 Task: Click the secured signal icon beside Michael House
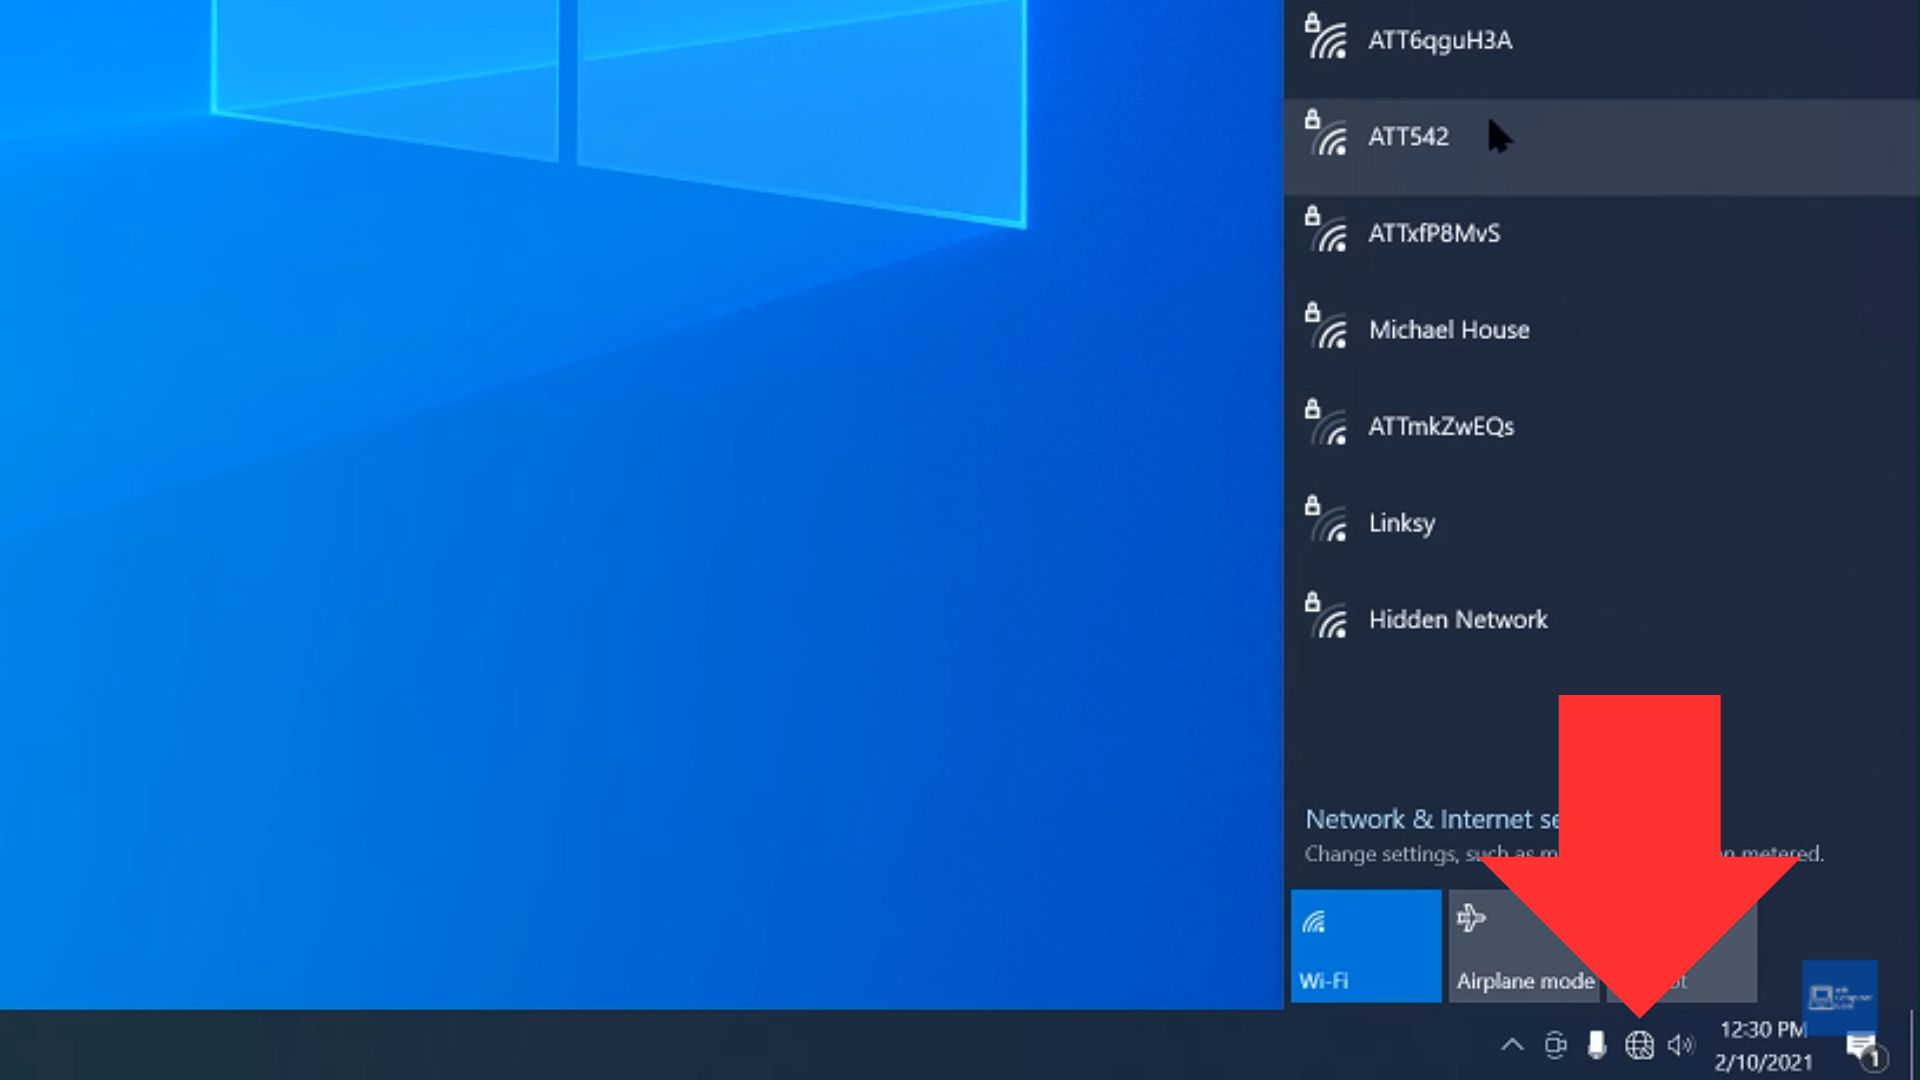(1326, 326)
